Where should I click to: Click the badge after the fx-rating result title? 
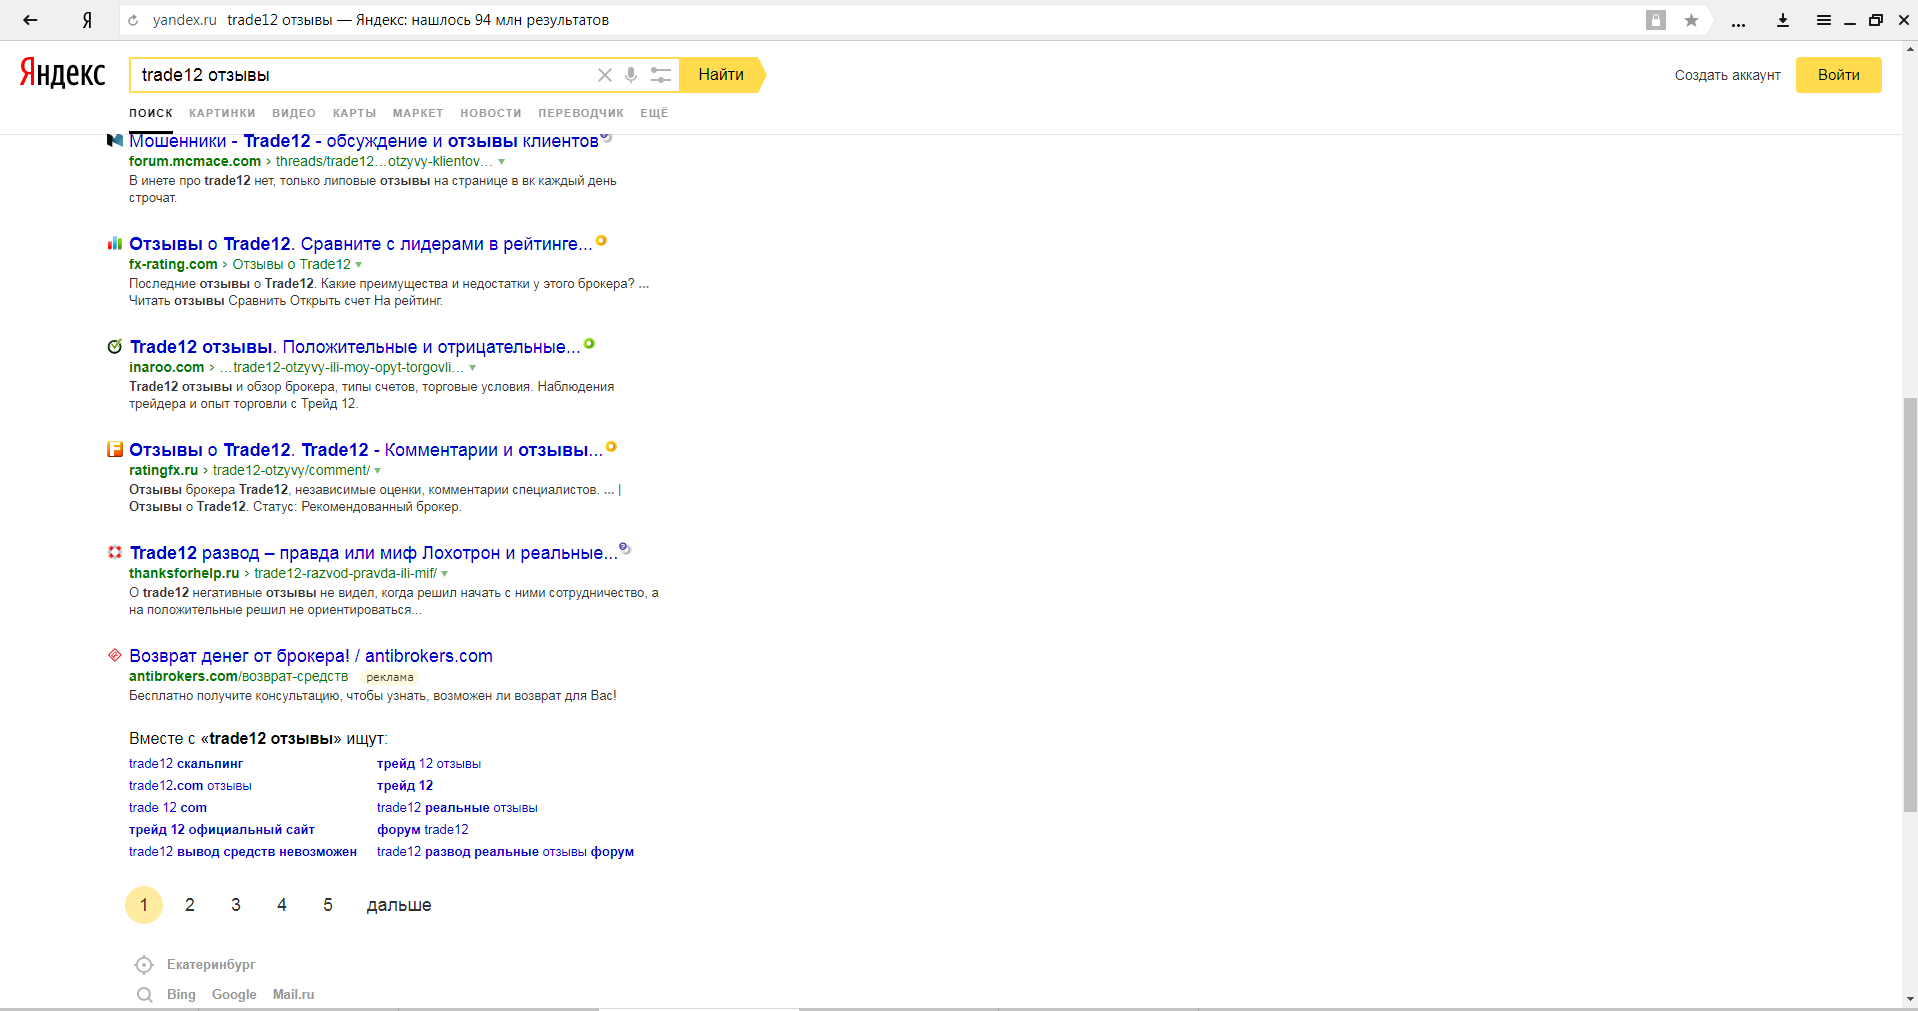coord(601,240)
